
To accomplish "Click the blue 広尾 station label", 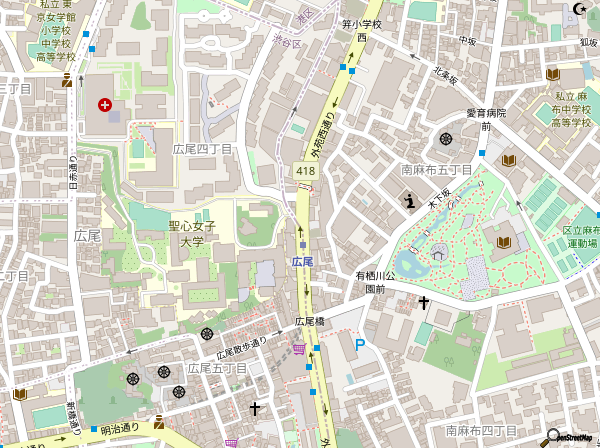I will [x=303, y=261].
